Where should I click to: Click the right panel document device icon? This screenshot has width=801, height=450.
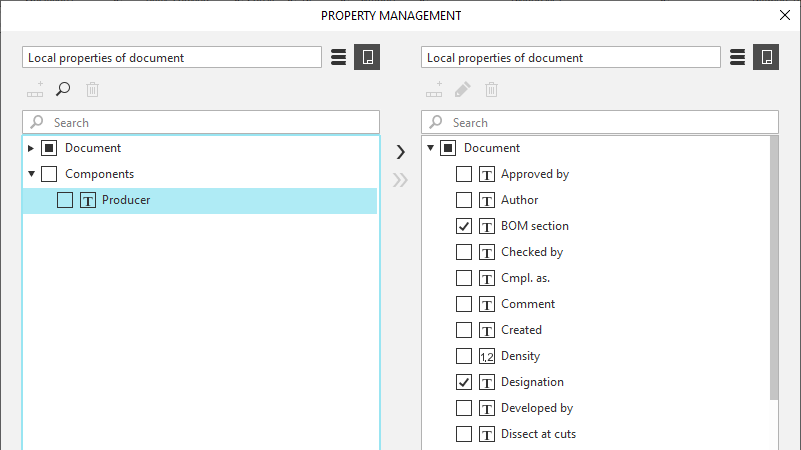pos(766,57)
